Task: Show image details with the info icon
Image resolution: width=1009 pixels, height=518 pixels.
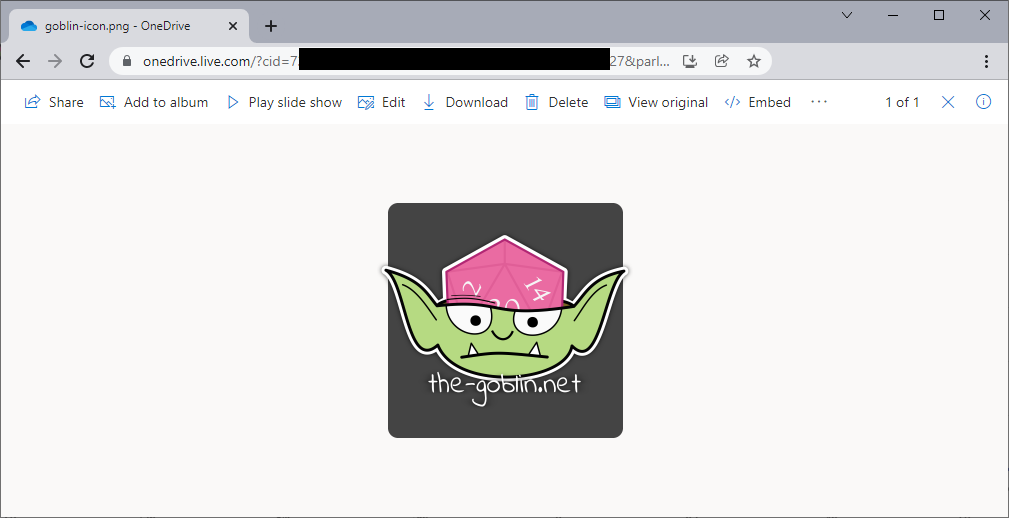Action: coord(983,102)
